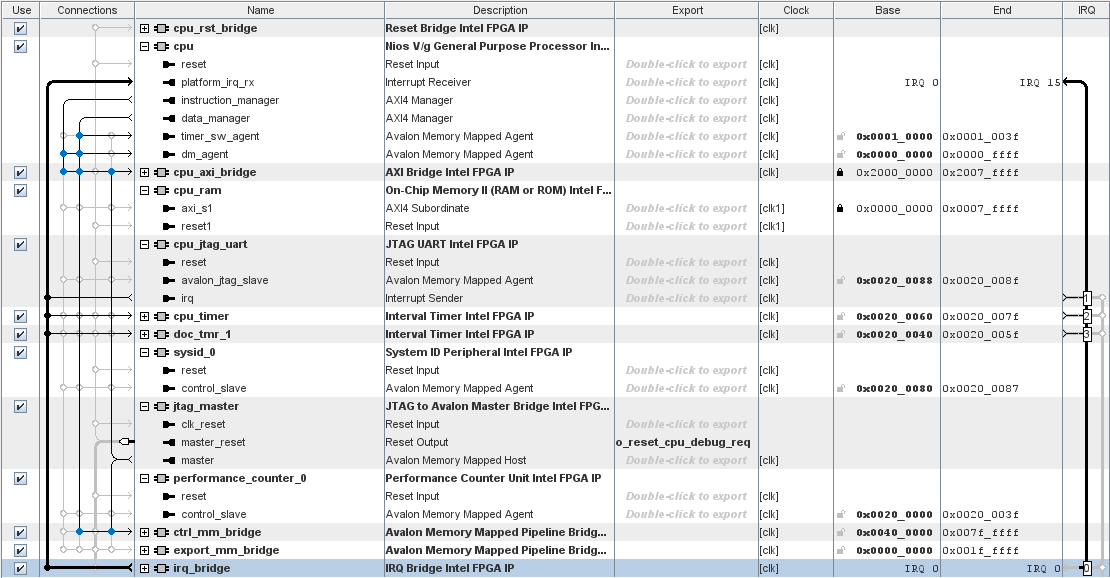Expand the cpu_timer tree node
Viewport: 1110px width, 578px height.
pyautogui.click(x=145, y=317)
